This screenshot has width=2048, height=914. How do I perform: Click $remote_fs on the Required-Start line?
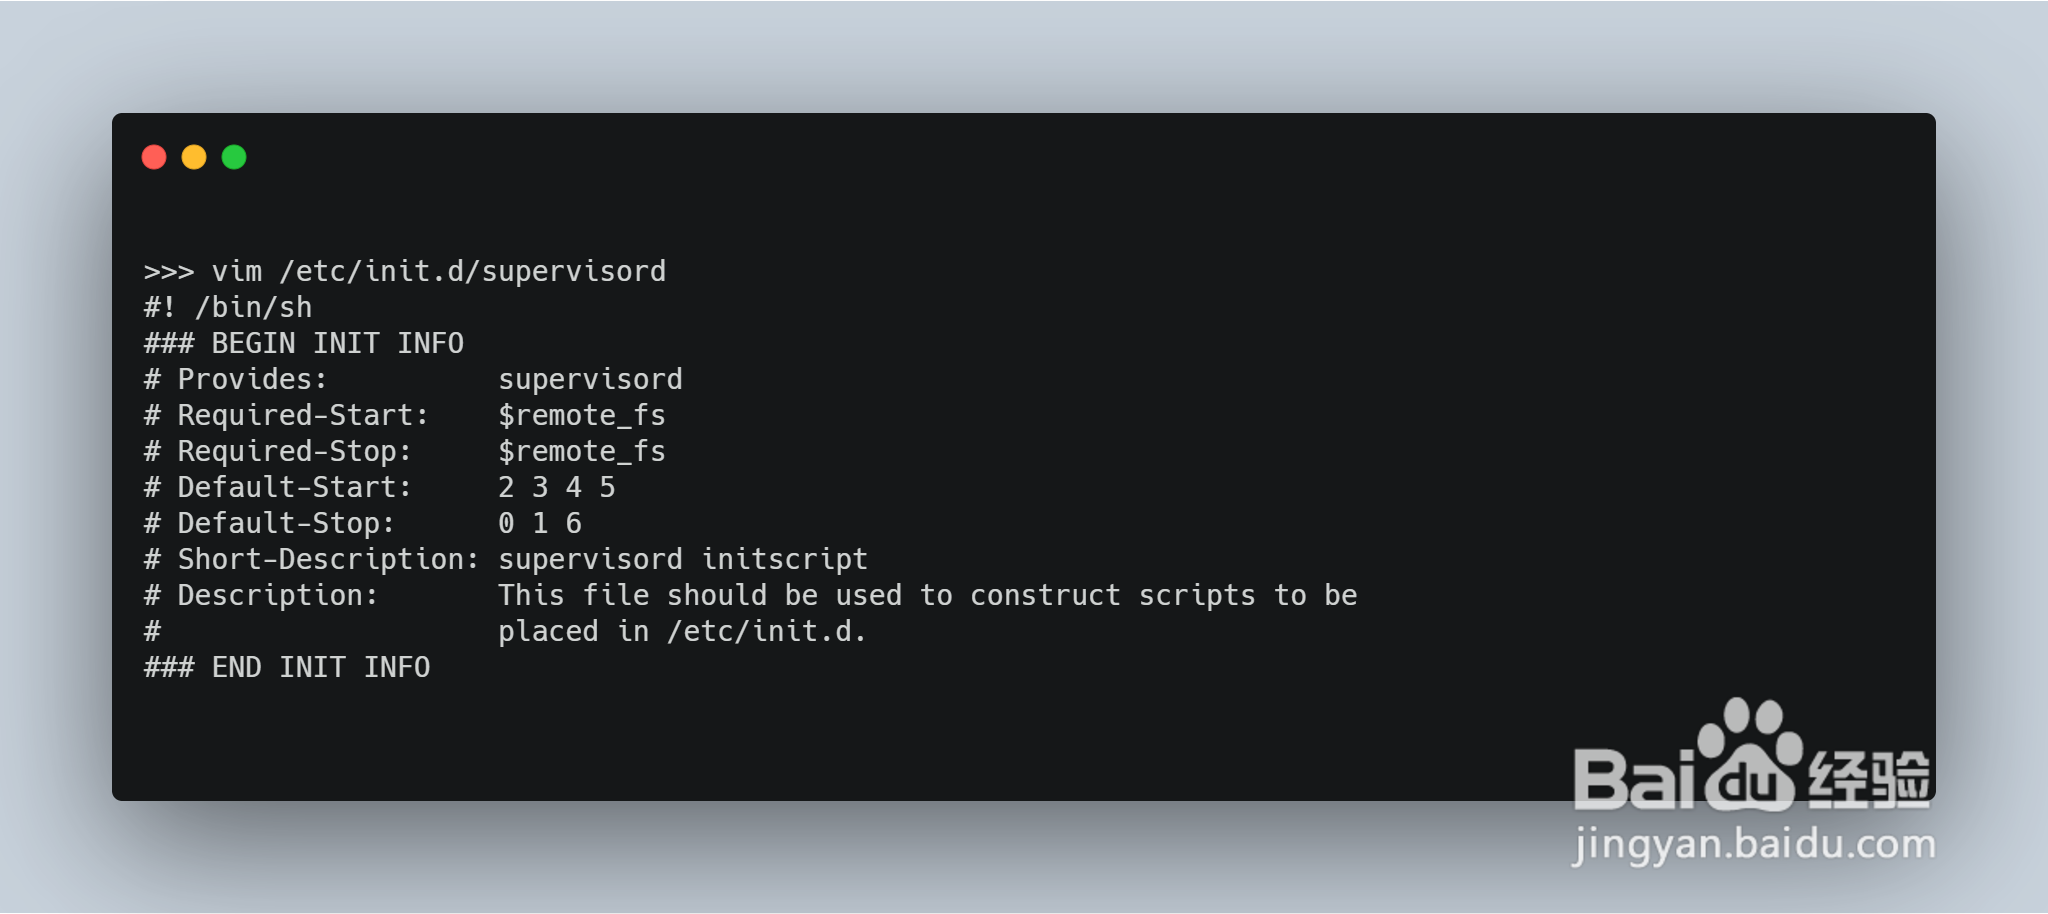[x=582, y=415]
